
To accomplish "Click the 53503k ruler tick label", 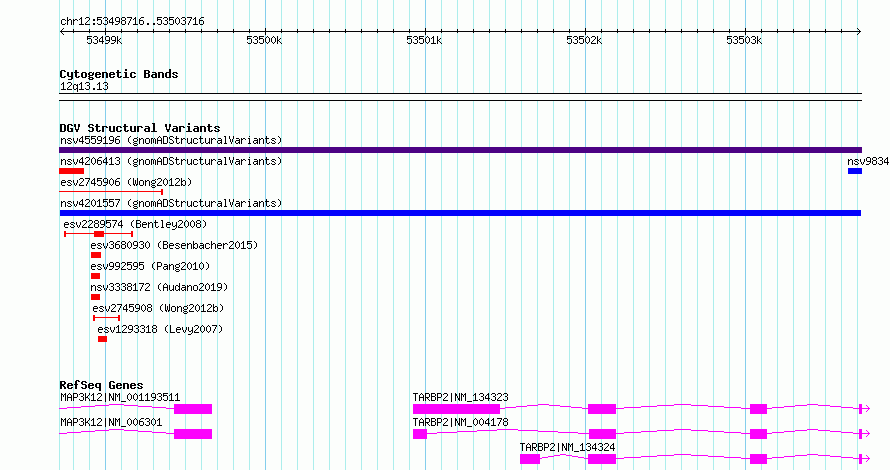I will pyautogui.click(x=744, y=40).
